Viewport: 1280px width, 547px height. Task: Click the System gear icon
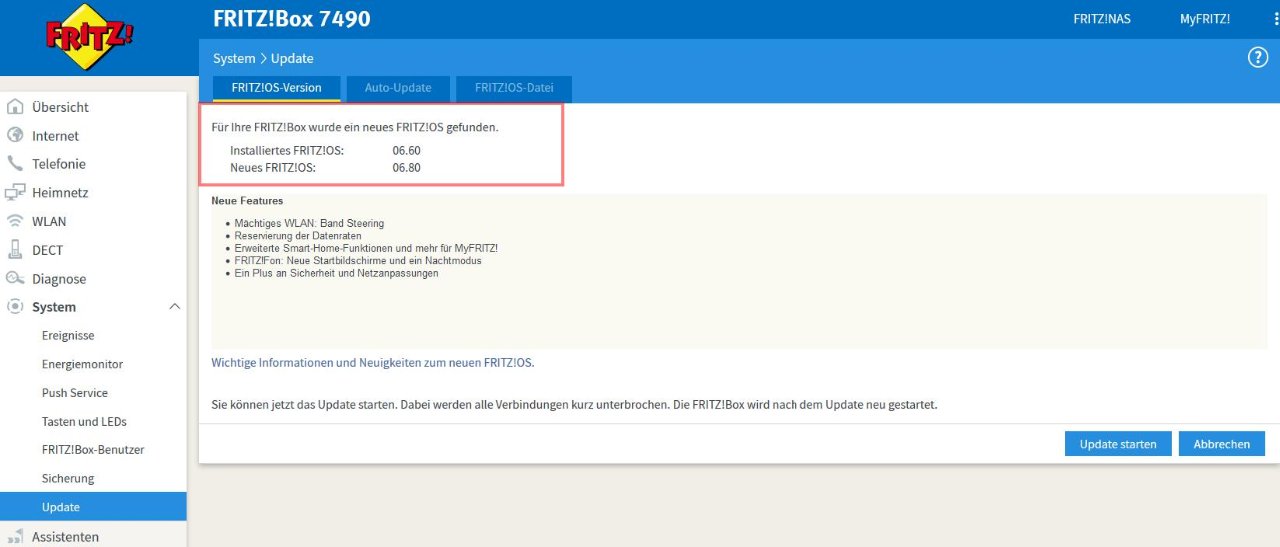[x=15, y=307]
